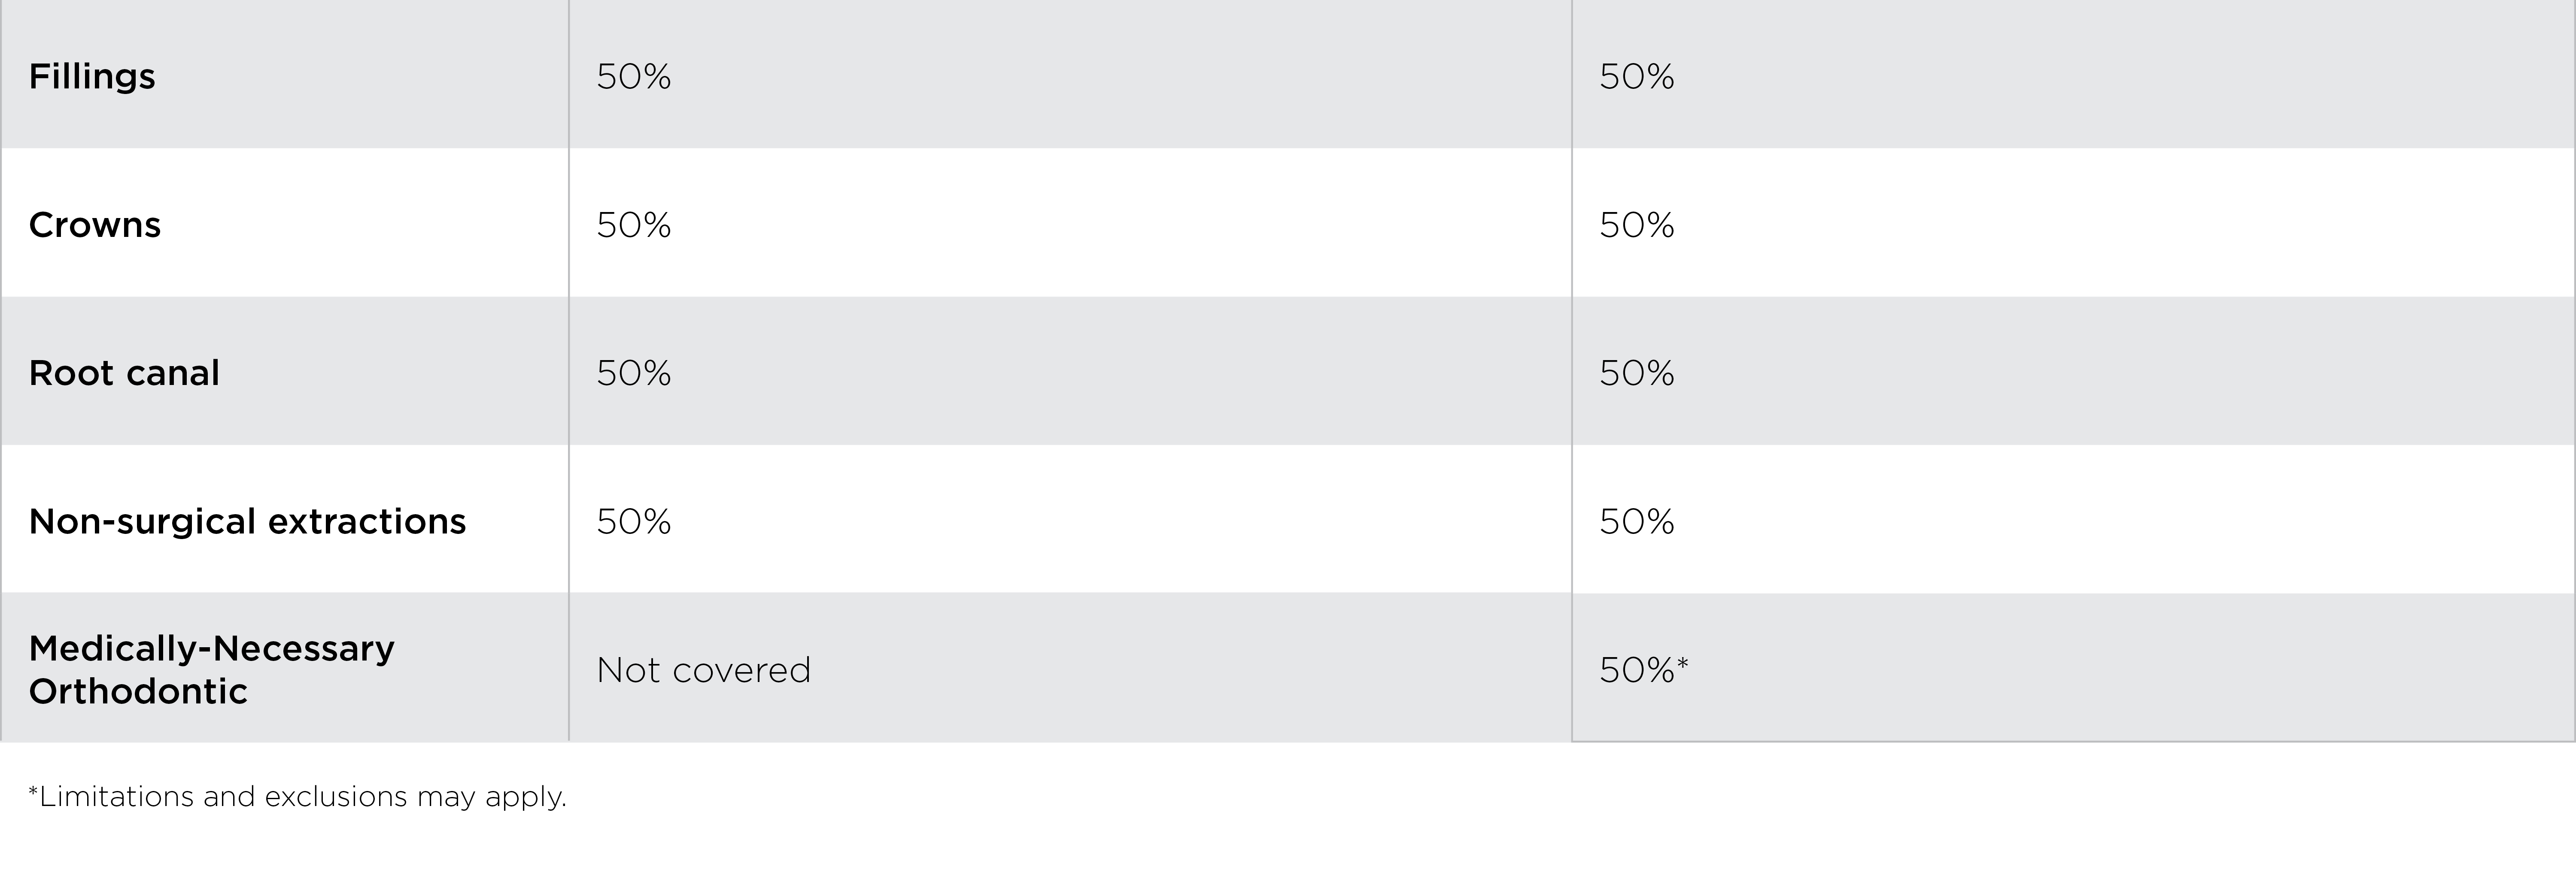Select Non-surgical extractions 50% in middle column
This screenshot has width=2576, height=894.
coord(634,521)
